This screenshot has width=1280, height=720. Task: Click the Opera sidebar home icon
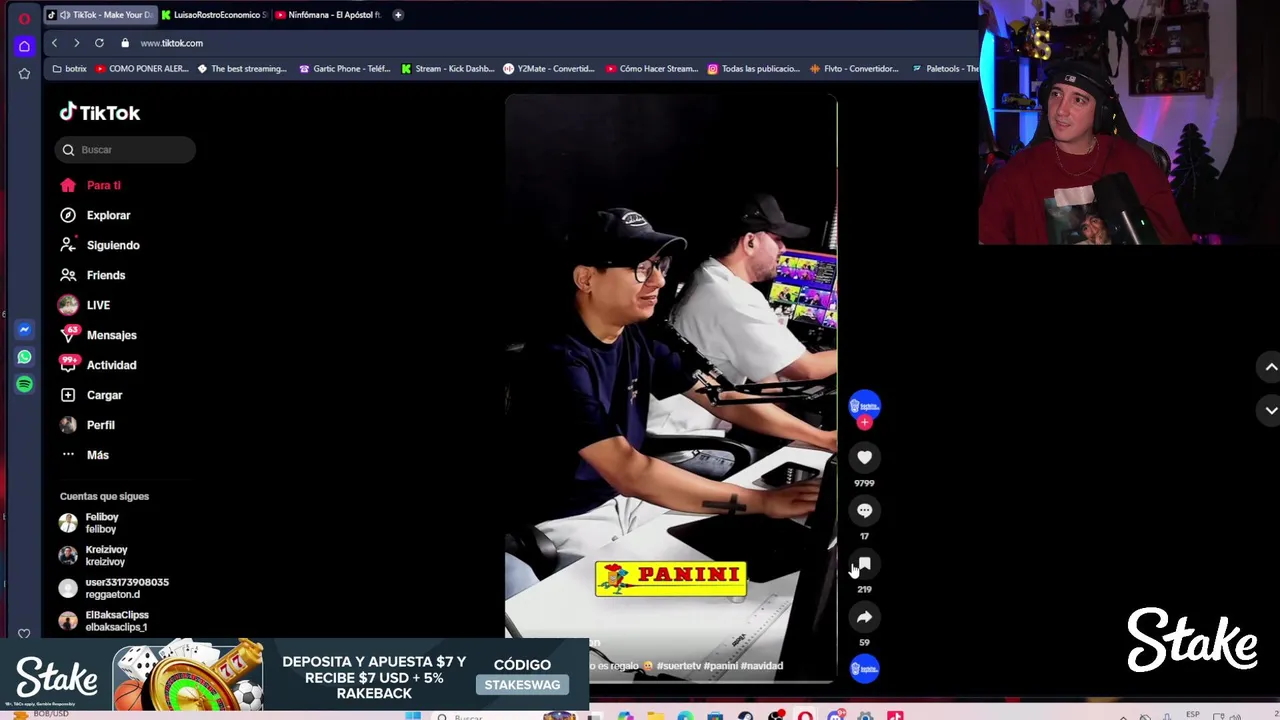(x=24, y=46)
